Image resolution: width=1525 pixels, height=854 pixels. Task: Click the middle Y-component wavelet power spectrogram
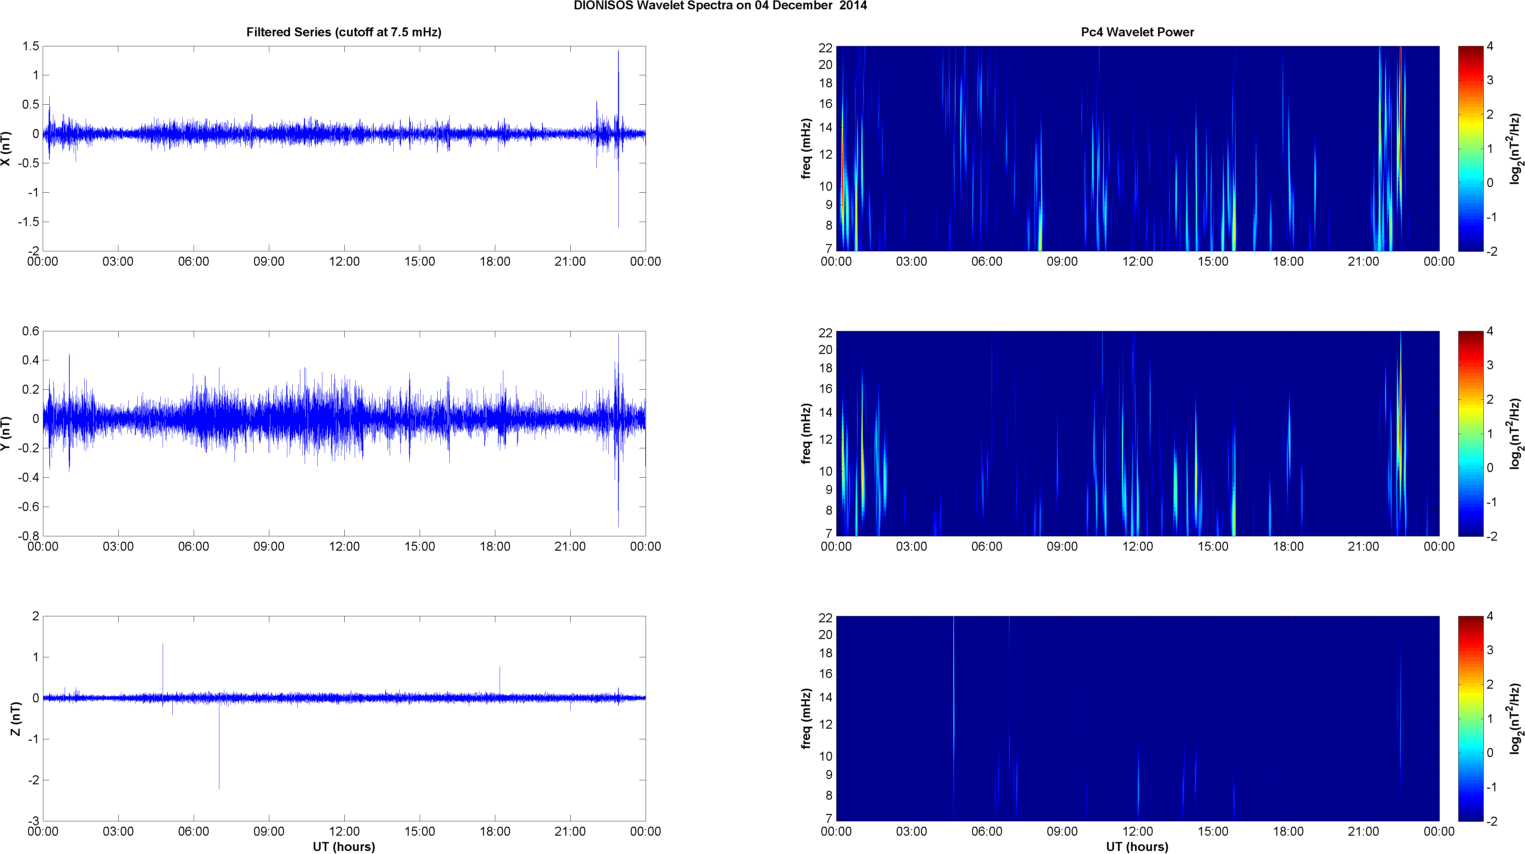[1137, 433]
